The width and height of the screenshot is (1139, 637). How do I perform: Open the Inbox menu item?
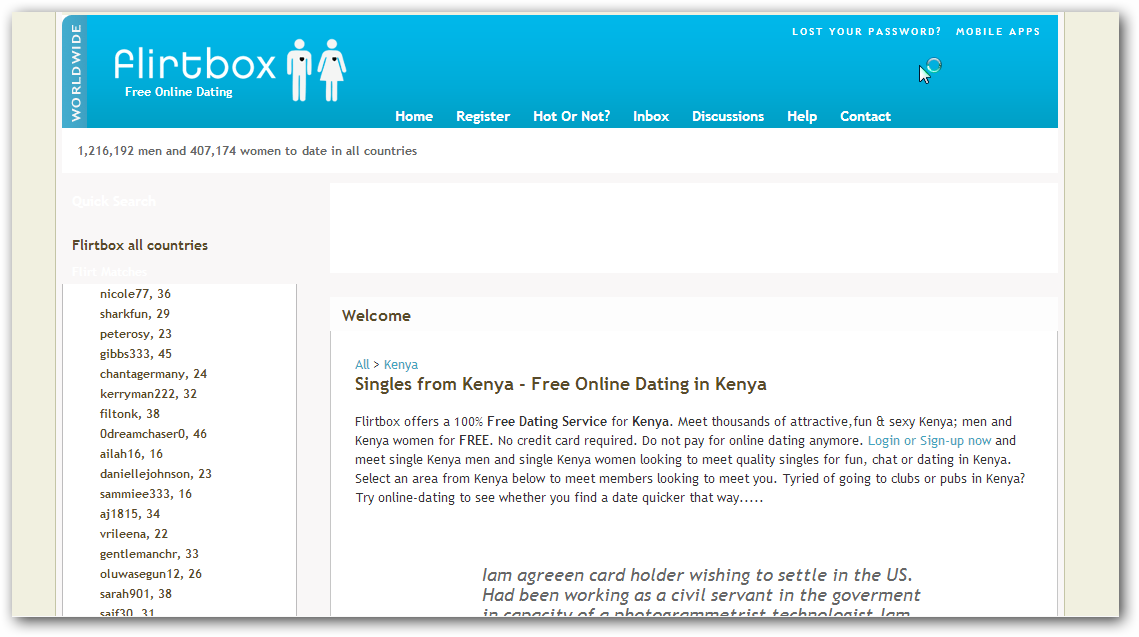click(651, 116)
